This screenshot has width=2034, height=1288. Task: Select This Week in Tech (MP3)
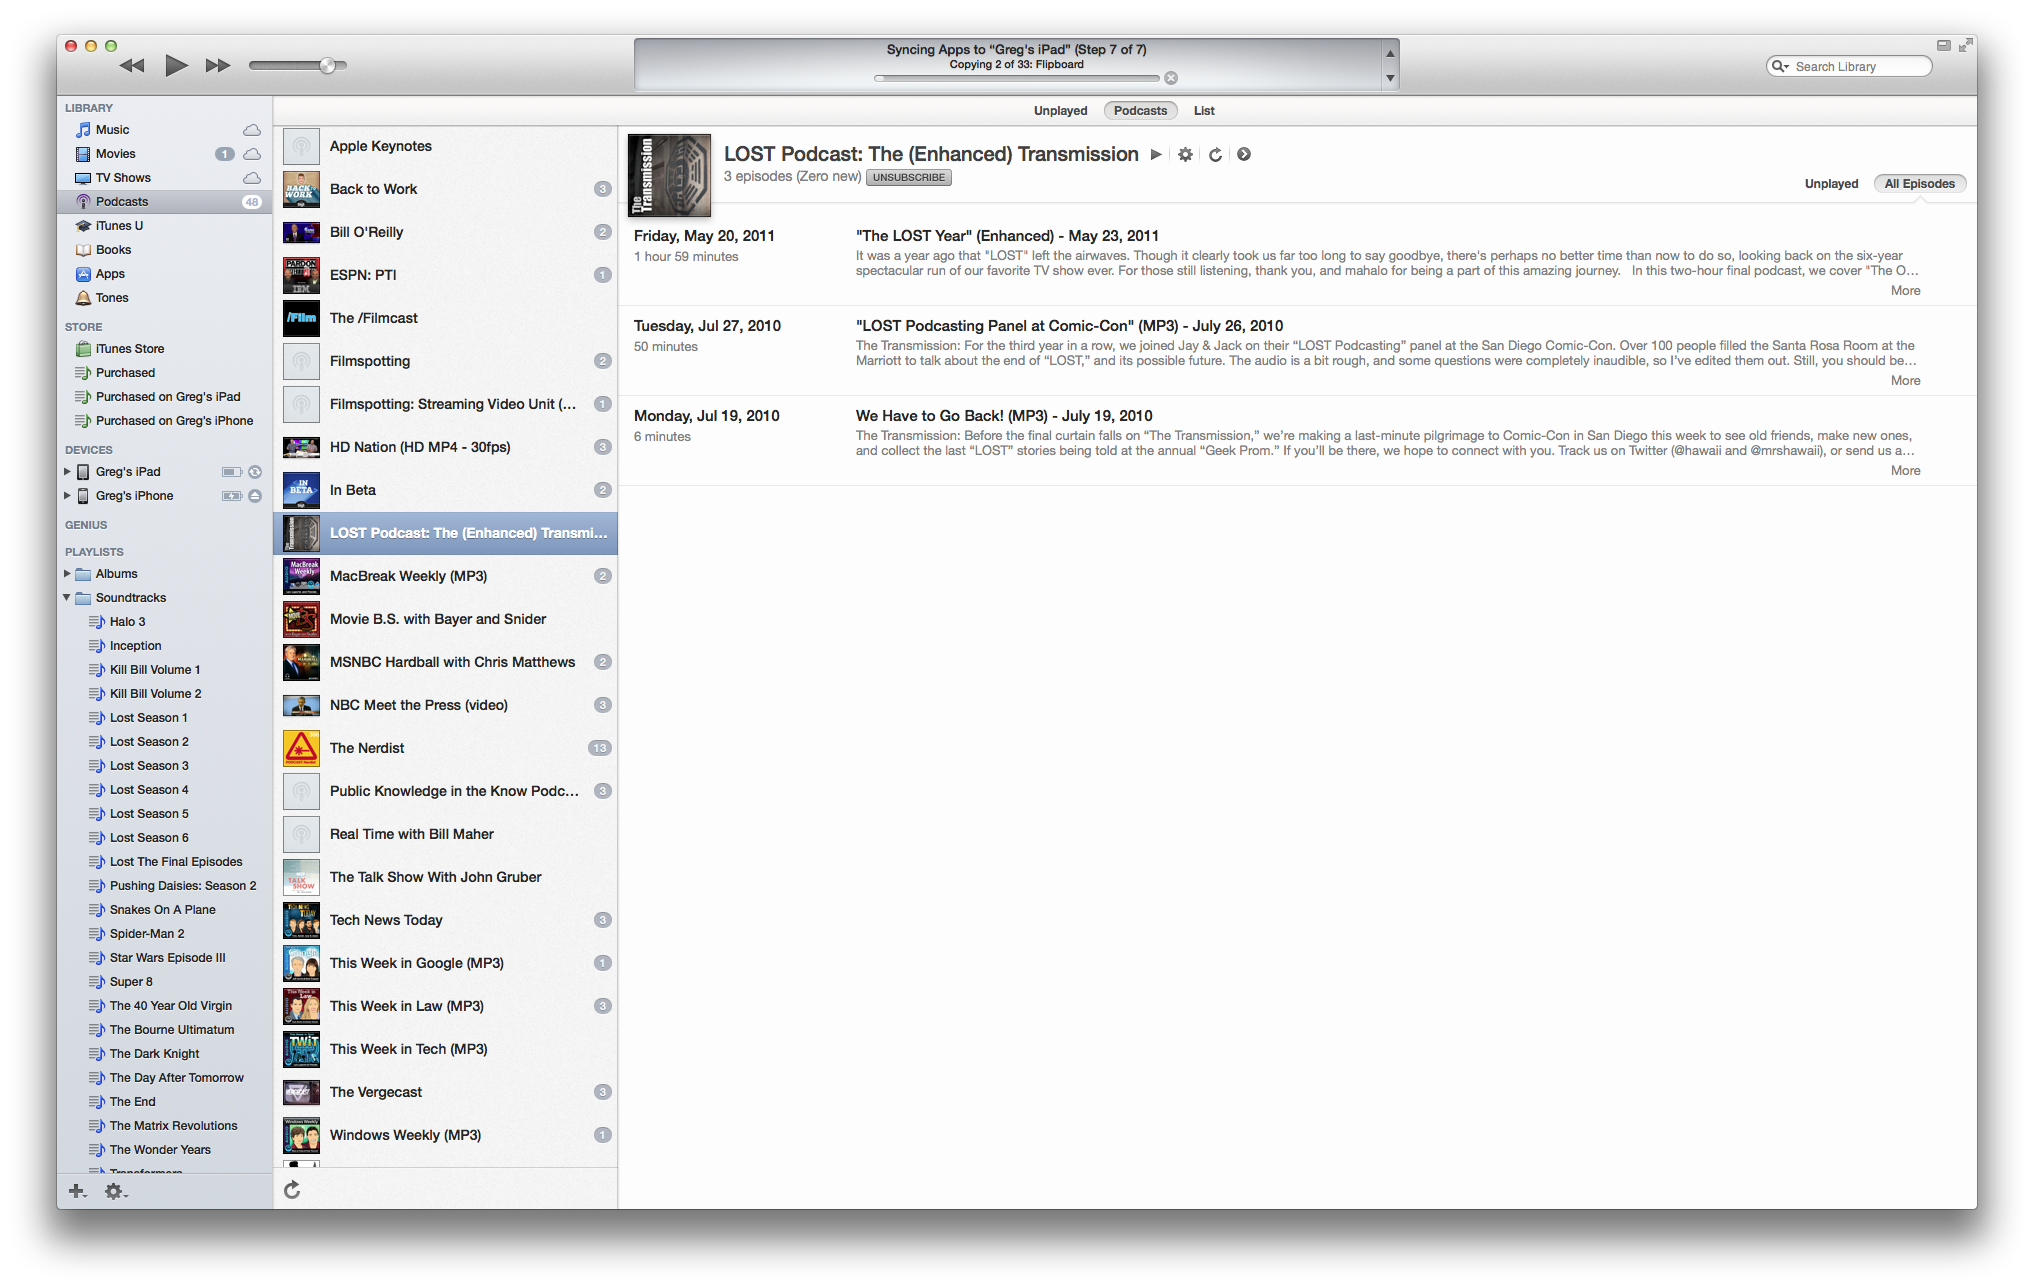click(x=446, y=1049)
